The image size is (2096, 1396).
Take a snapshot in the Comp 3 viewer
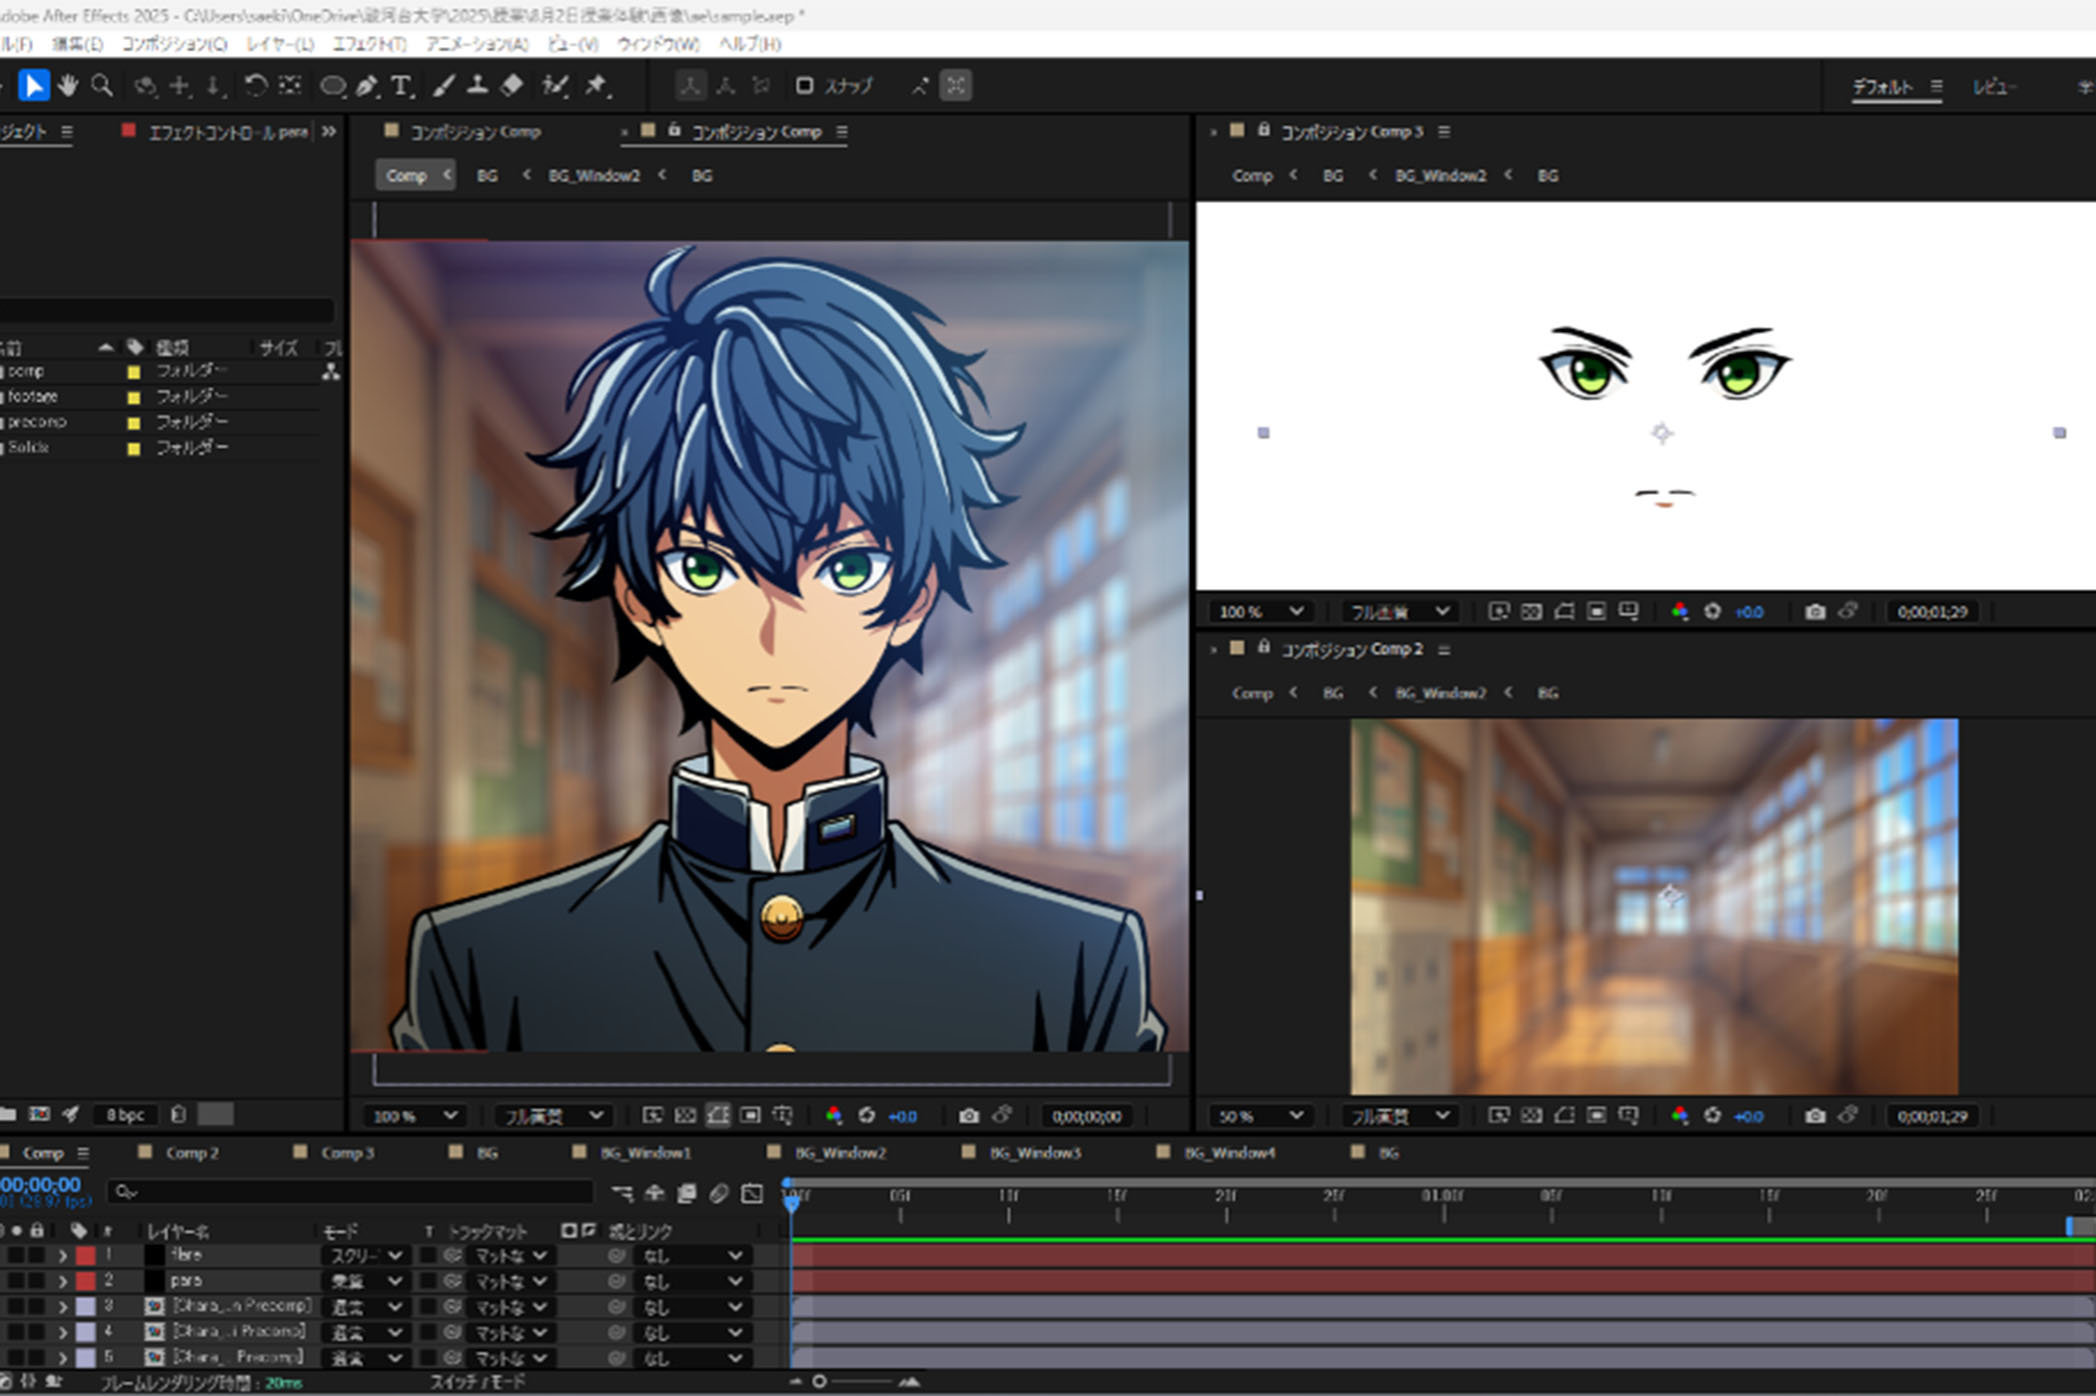click(1815, 611)
